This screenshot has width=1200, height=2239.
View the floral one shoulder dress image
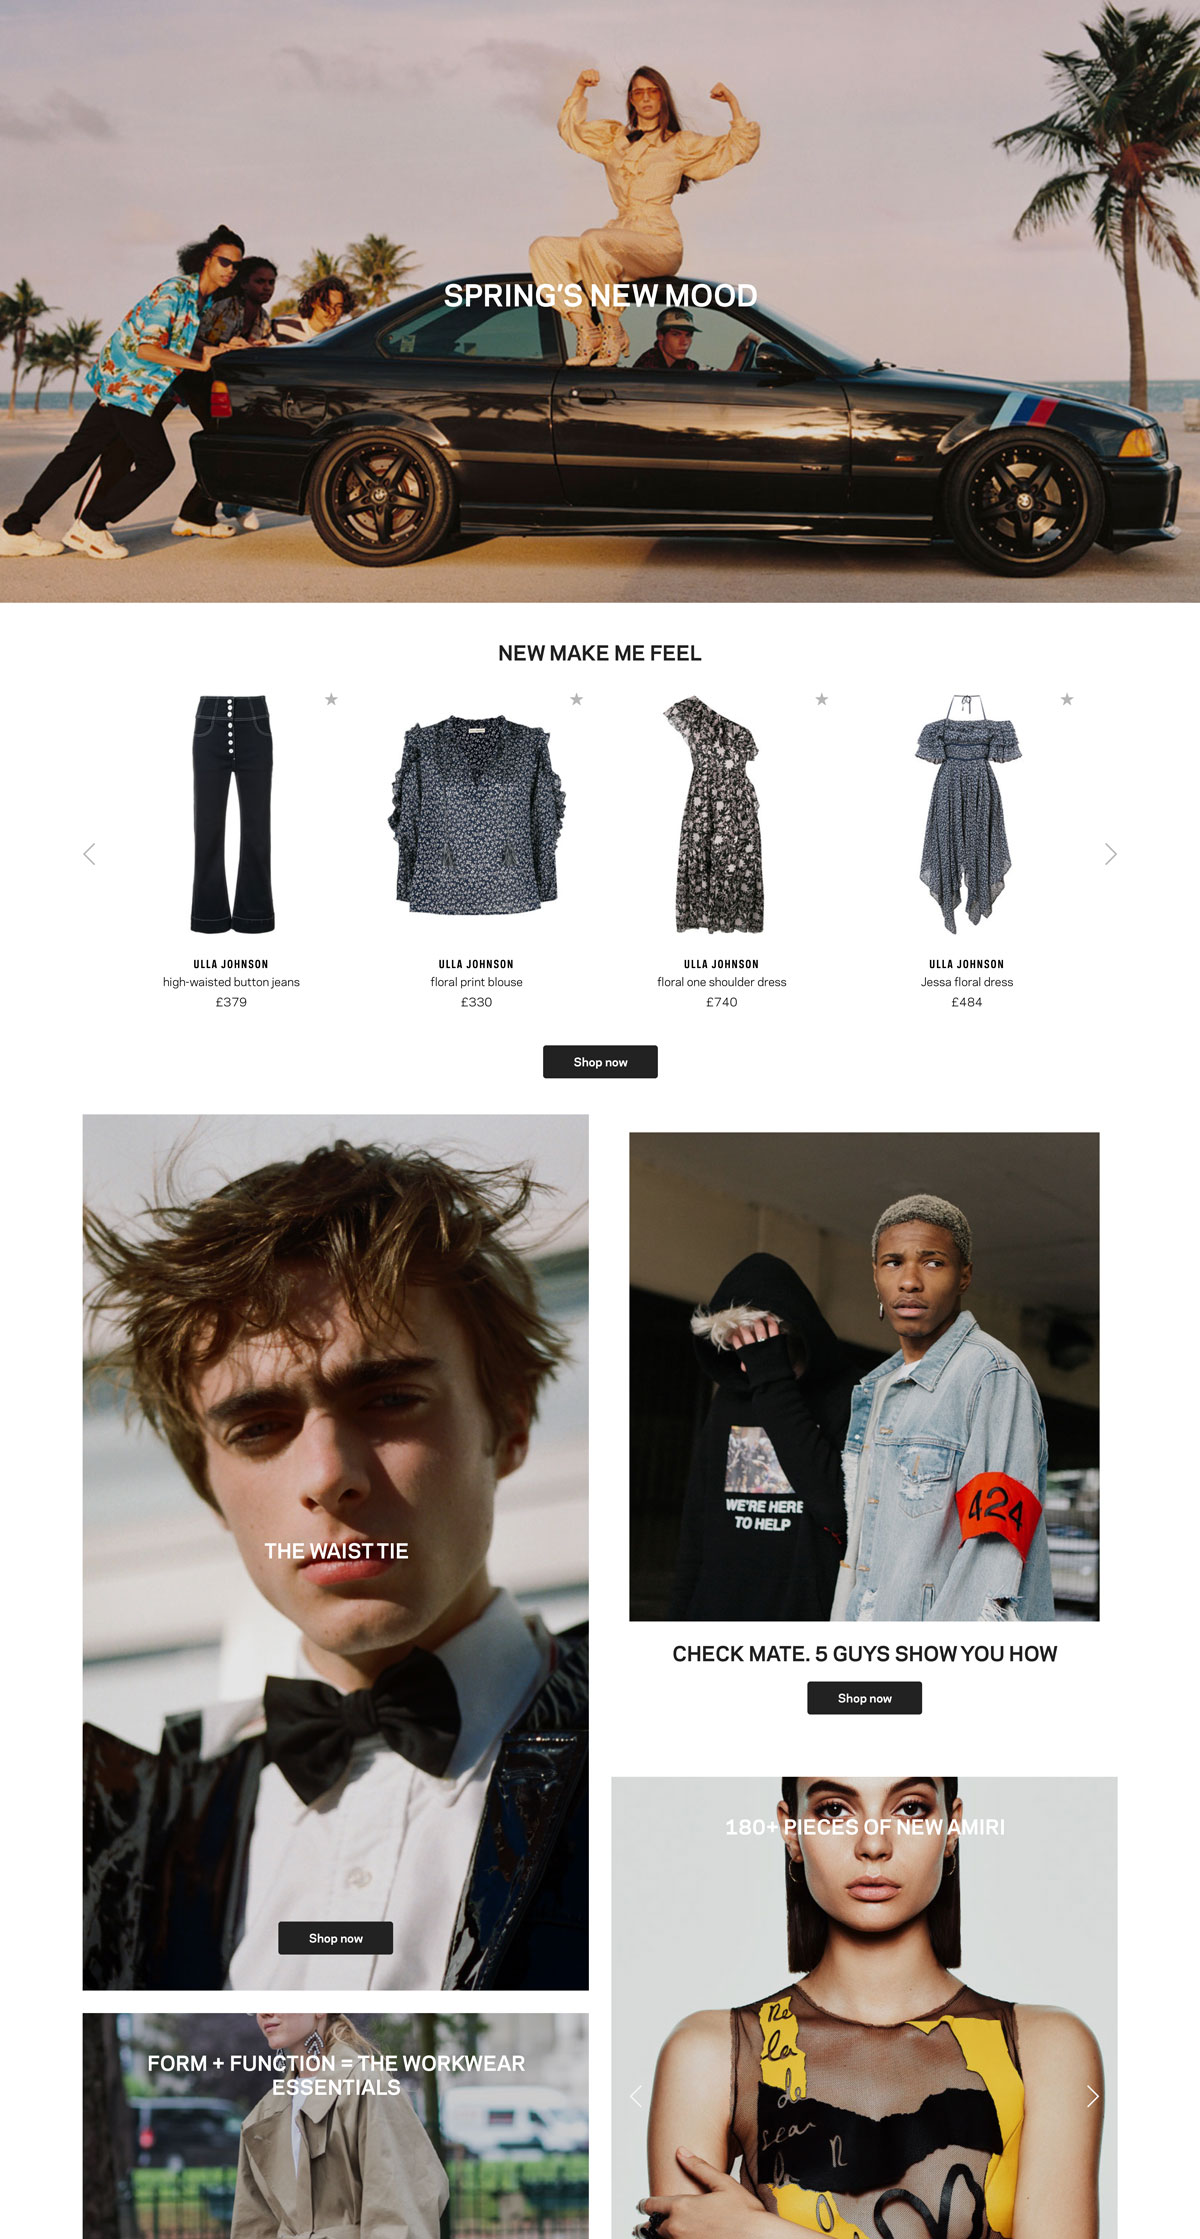point(721,814)
